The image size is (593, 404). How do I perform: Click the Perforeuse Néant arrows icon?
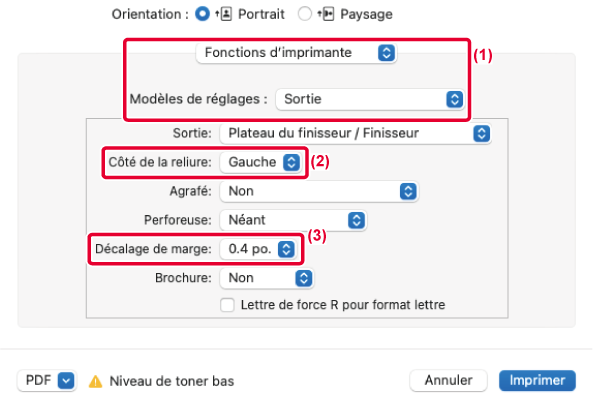356,220
